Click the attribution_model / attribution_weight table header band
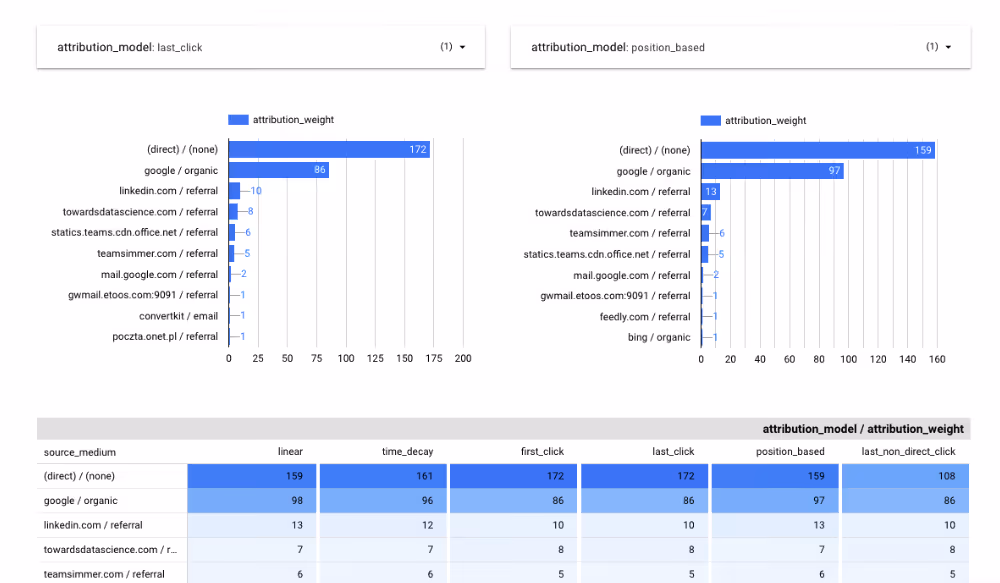This screenshot has width=1000, height=583. tap(863, 428)
